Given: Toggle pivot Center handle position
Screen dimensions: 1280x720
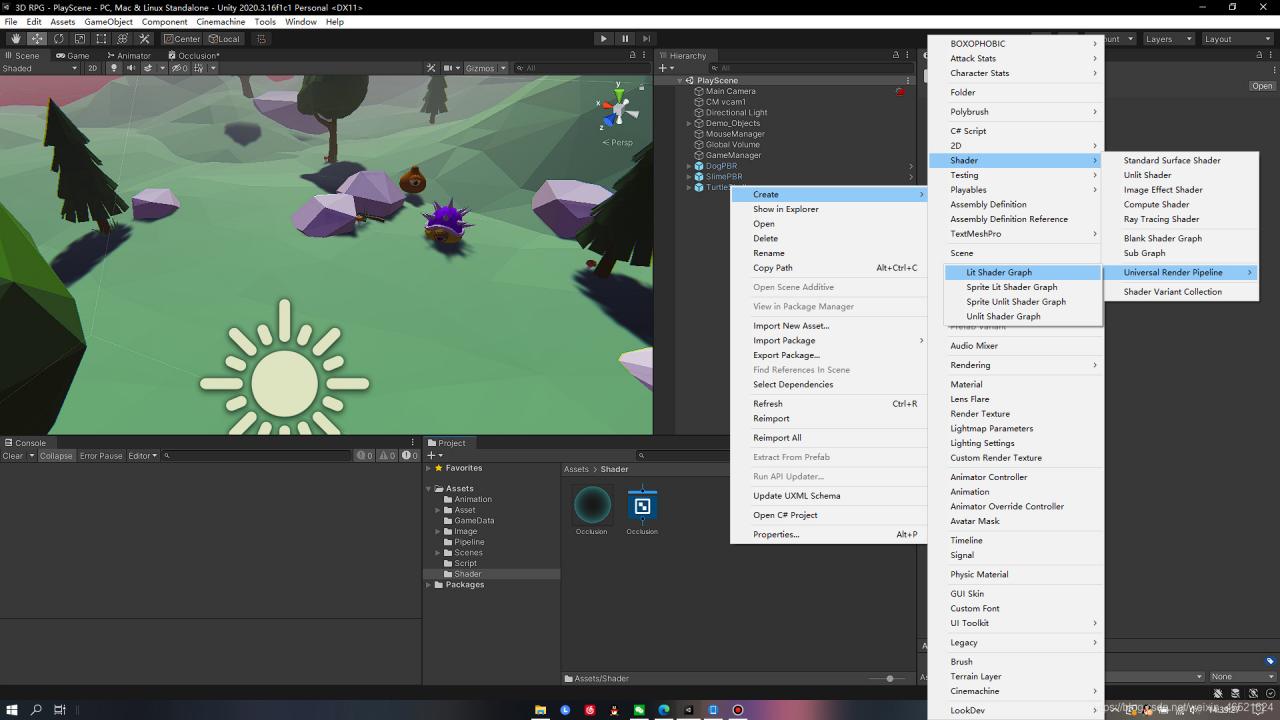Looking at the screenshot, I should [x=182, y=39].
